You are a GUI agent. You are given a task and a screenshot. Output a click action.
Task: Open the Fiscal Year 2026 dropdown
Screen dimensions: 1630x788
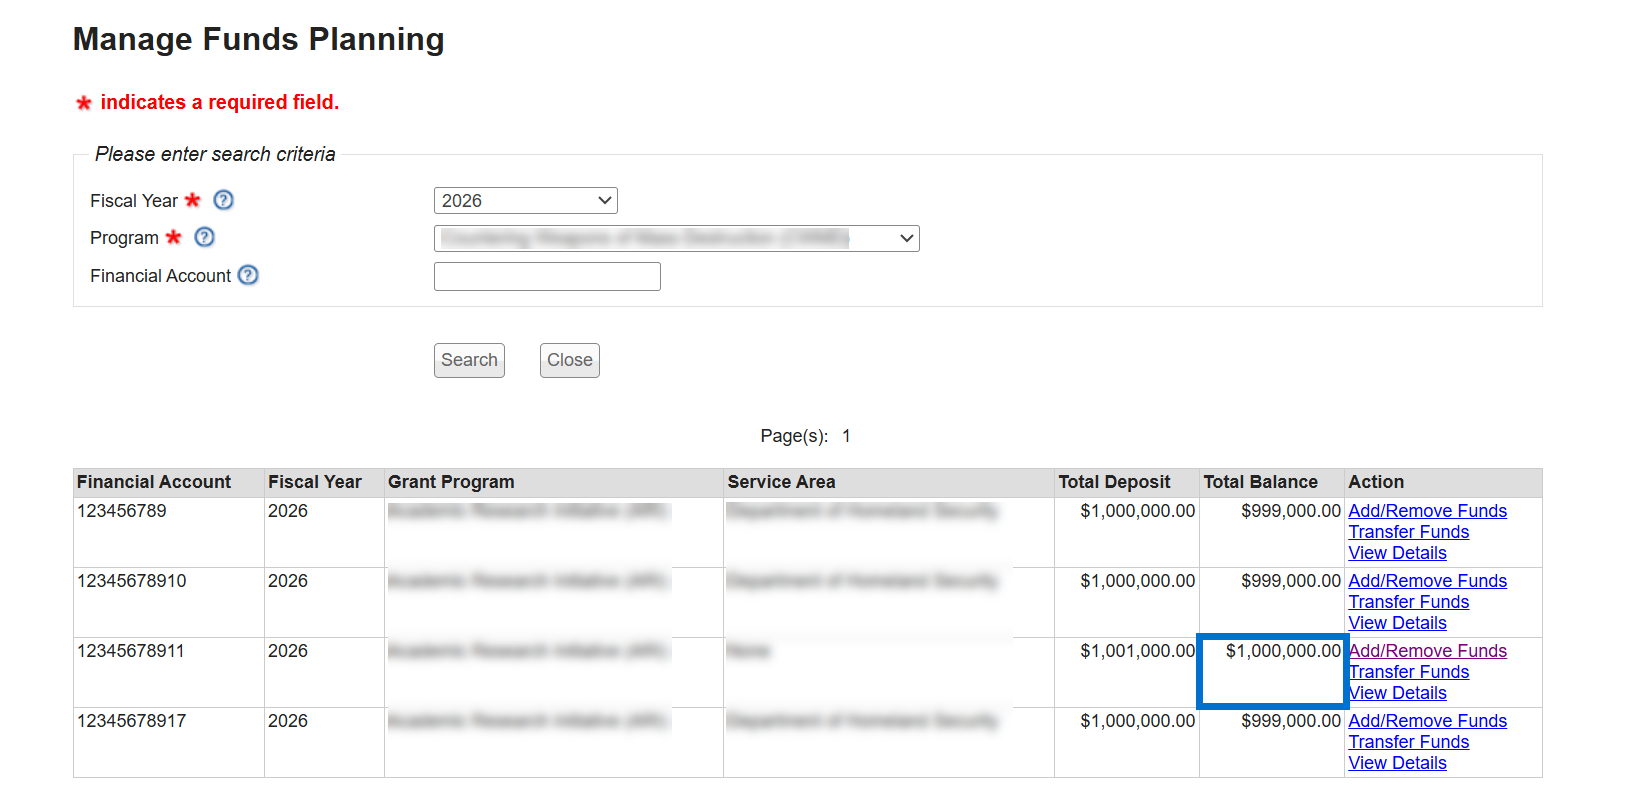coord(525,201)
